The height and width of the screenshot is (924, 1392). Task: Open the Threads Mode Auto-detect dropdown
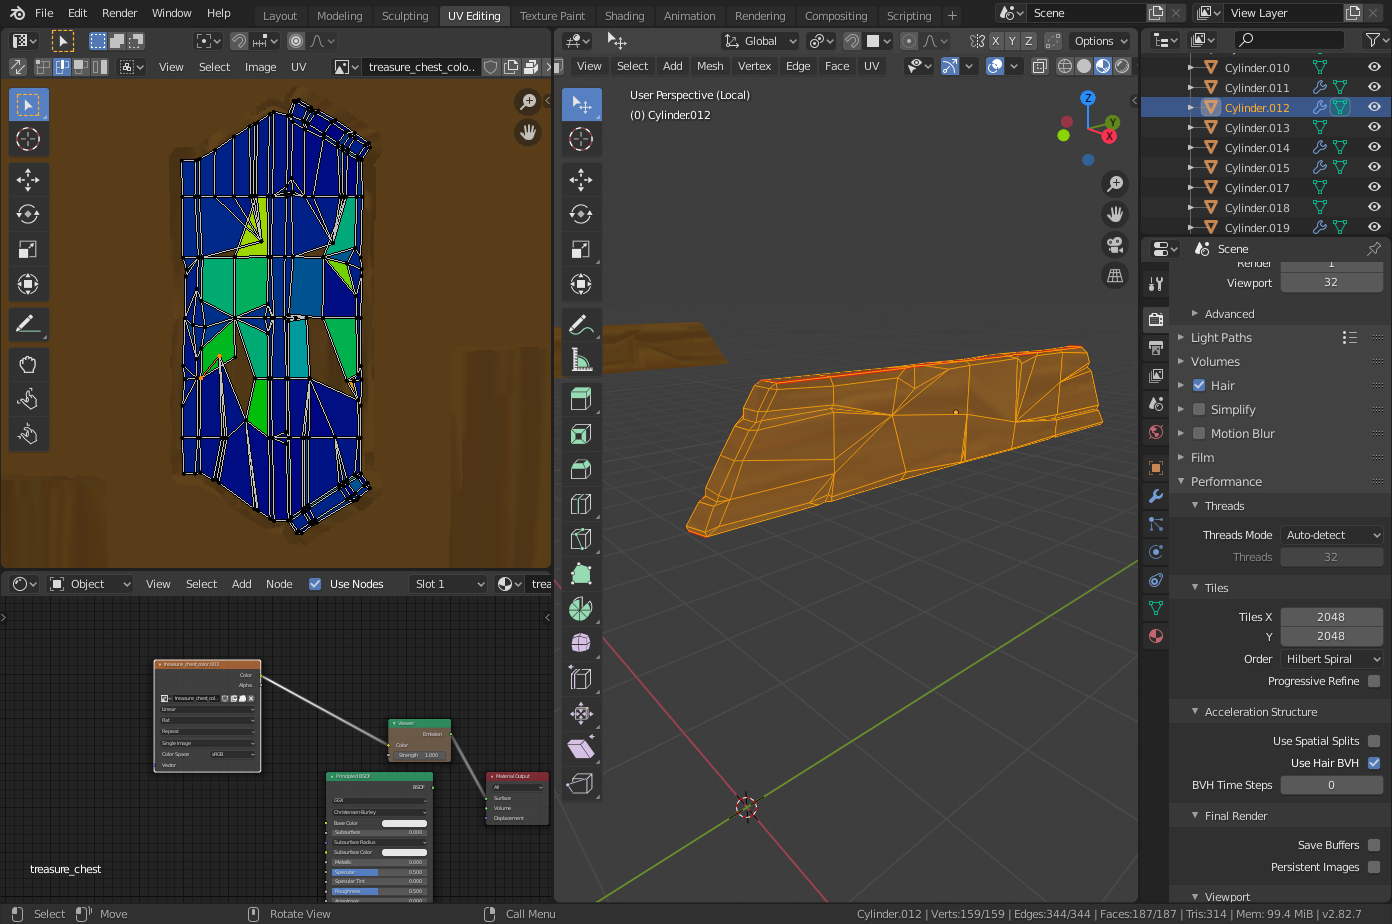click(x=1331, y=534)
